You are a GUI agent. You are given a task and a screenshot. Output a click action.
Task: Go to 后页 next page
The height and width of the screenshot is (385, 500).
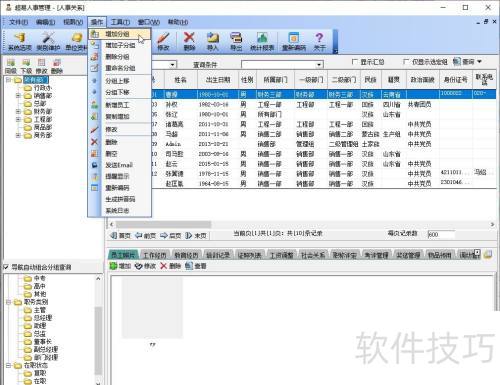pyautogui.click(x=170, y=236)
